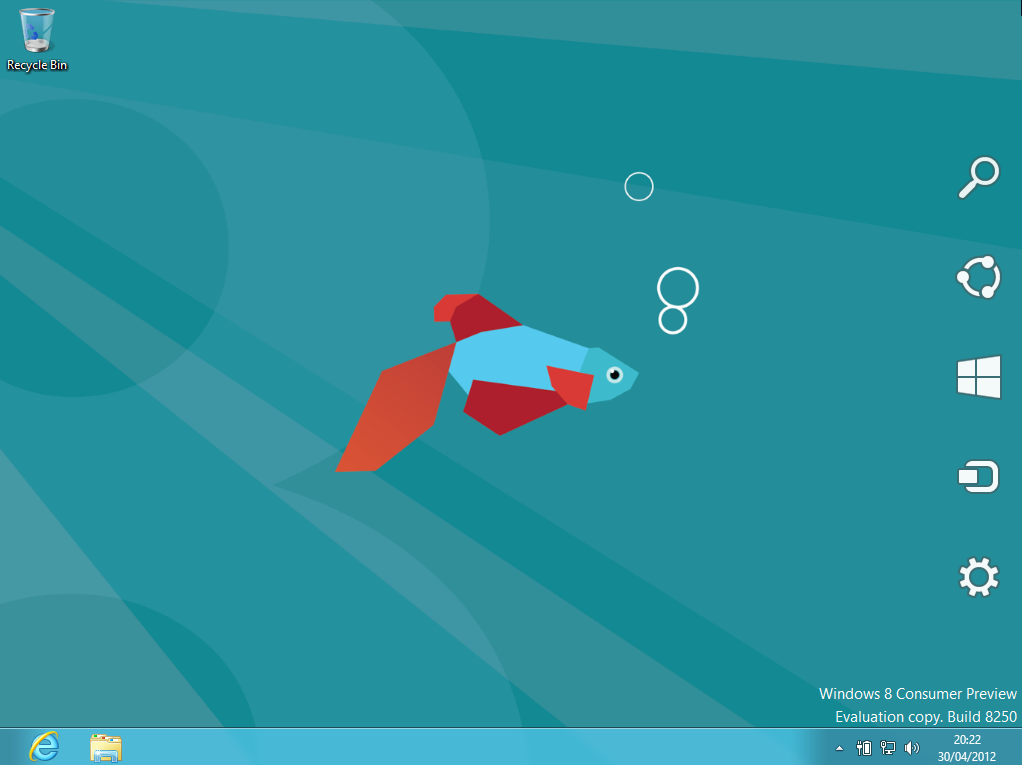Open the Share charm

click(x=978, y=278)
